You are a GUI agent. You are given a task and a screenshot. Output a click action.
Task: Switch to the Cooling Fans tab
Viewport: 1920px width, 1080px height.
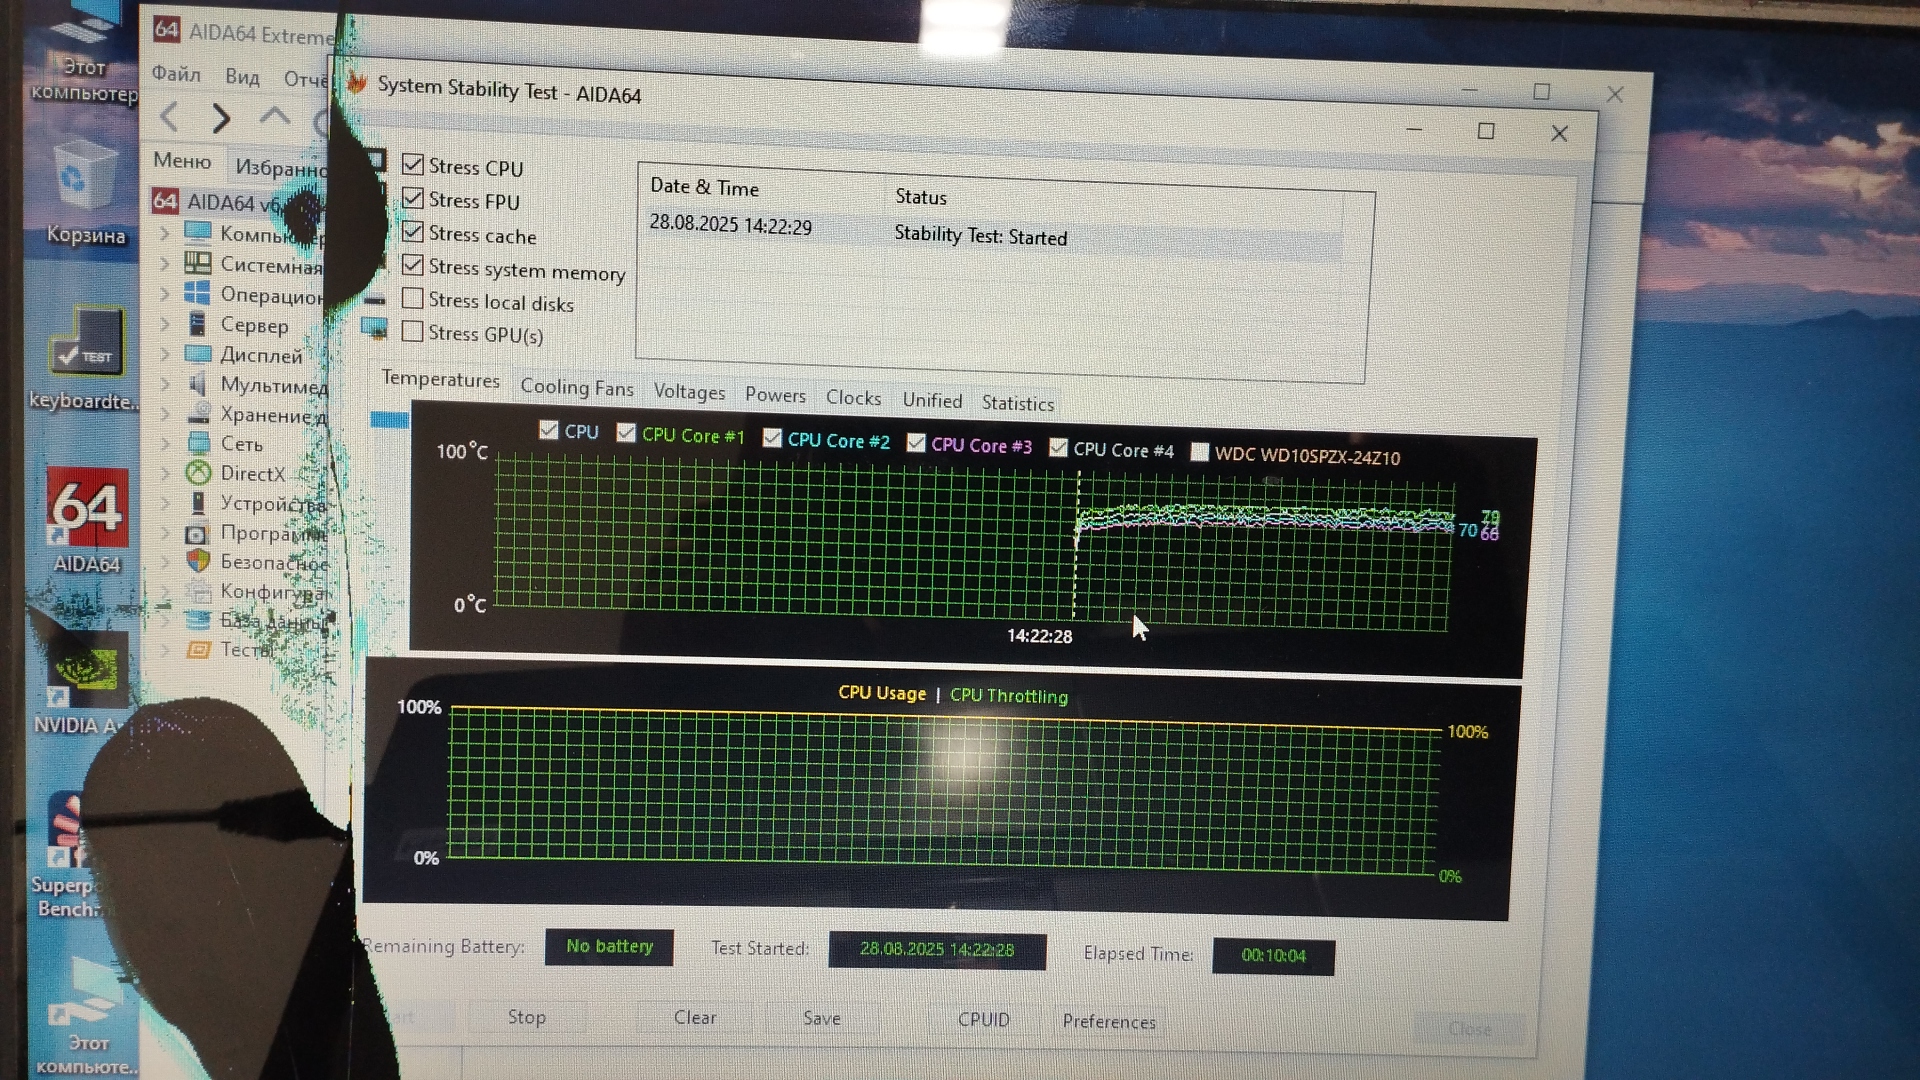[x=576, y=388]
